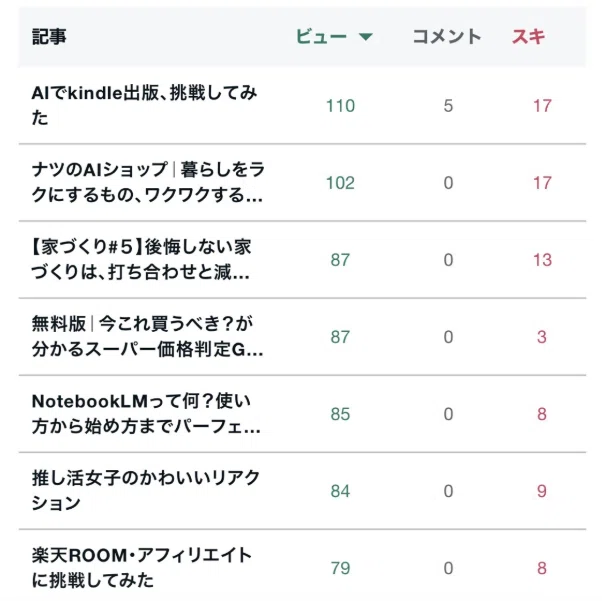Open the NotebookLMって何? article

[146, 414]
